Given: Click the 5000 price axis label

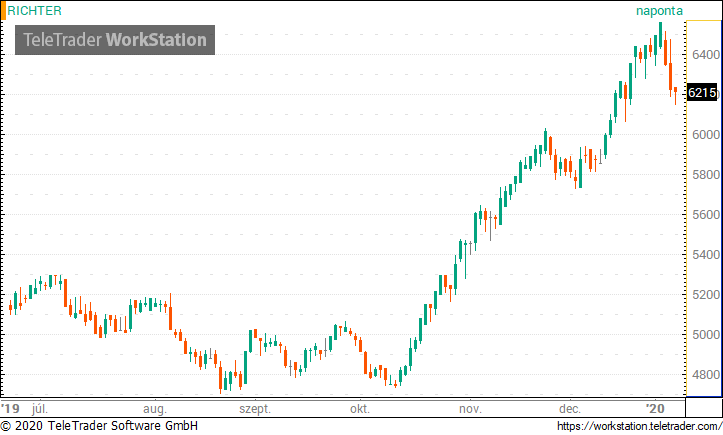Looking at the screenshot, I should [706, 334].
